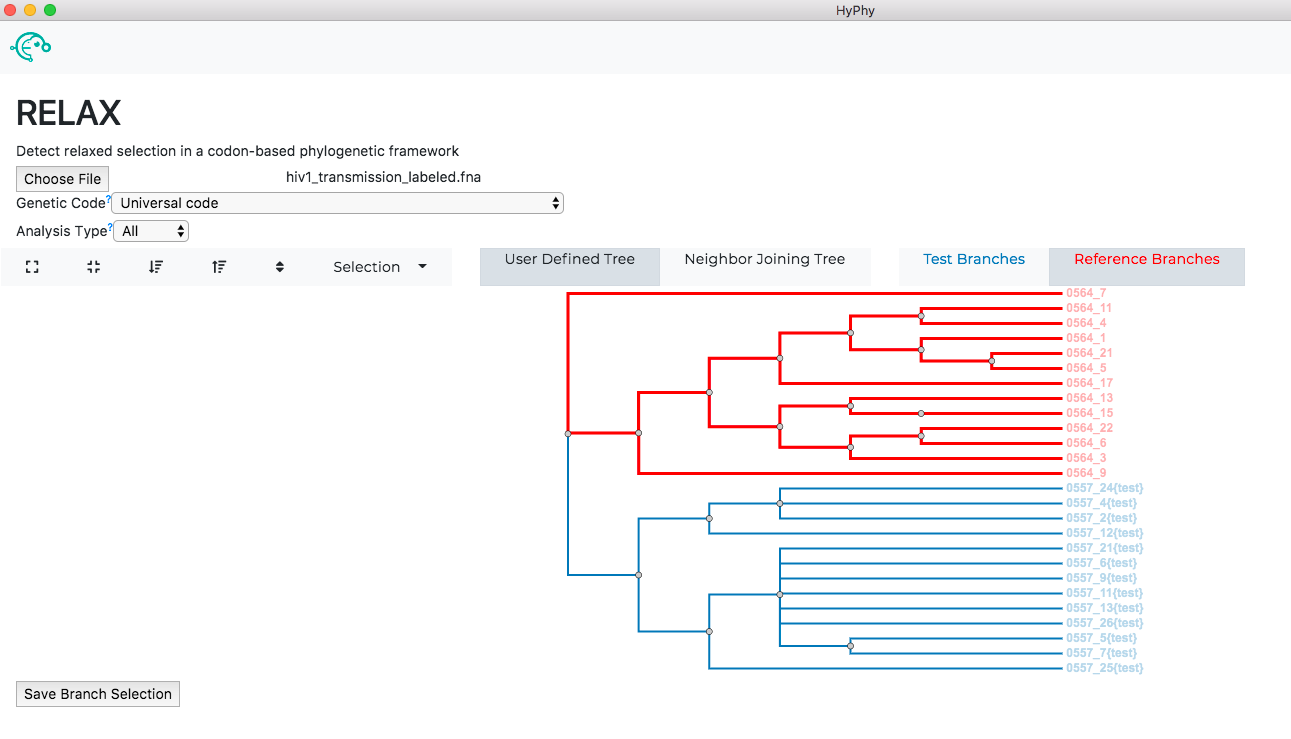Click internal node joining 0557_5 and 0557_7
Screen dimensions: 1291x739
pyautogui.click(x=851, y=646)
